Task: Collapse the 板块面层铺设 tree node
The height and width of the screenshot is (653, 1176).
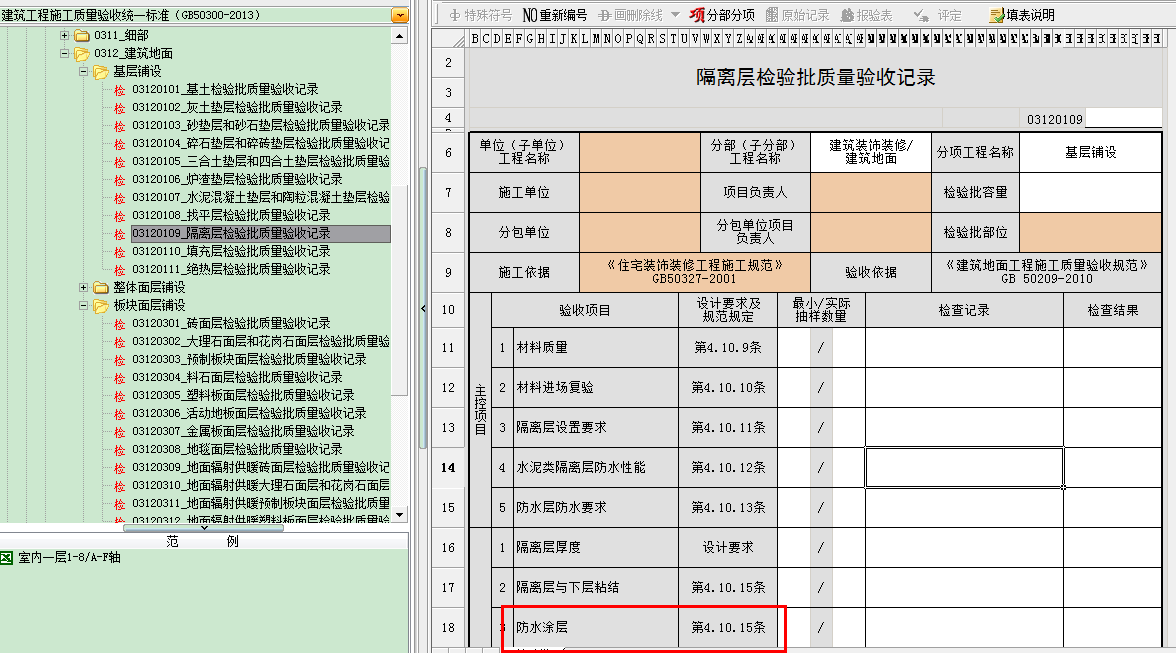Action: [x=83, y=306]
